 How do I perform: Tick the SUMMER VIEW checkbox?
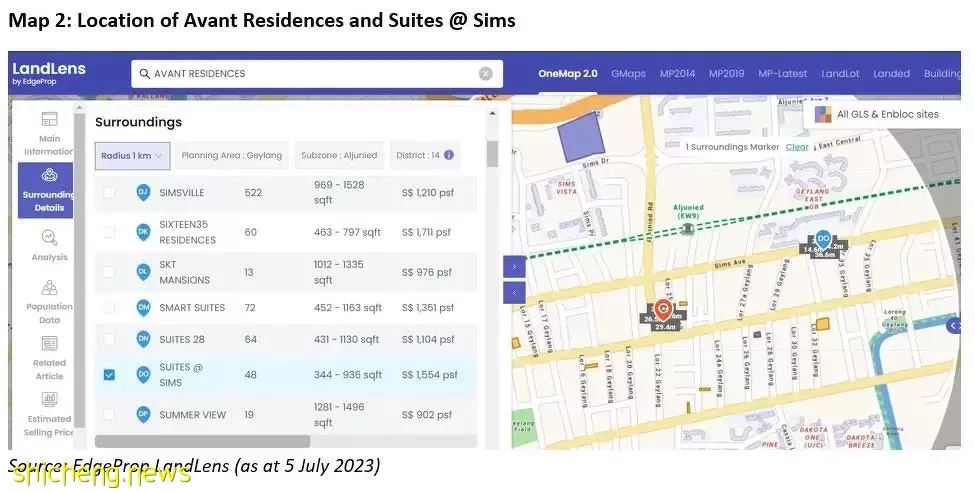(x=109, y=414)
